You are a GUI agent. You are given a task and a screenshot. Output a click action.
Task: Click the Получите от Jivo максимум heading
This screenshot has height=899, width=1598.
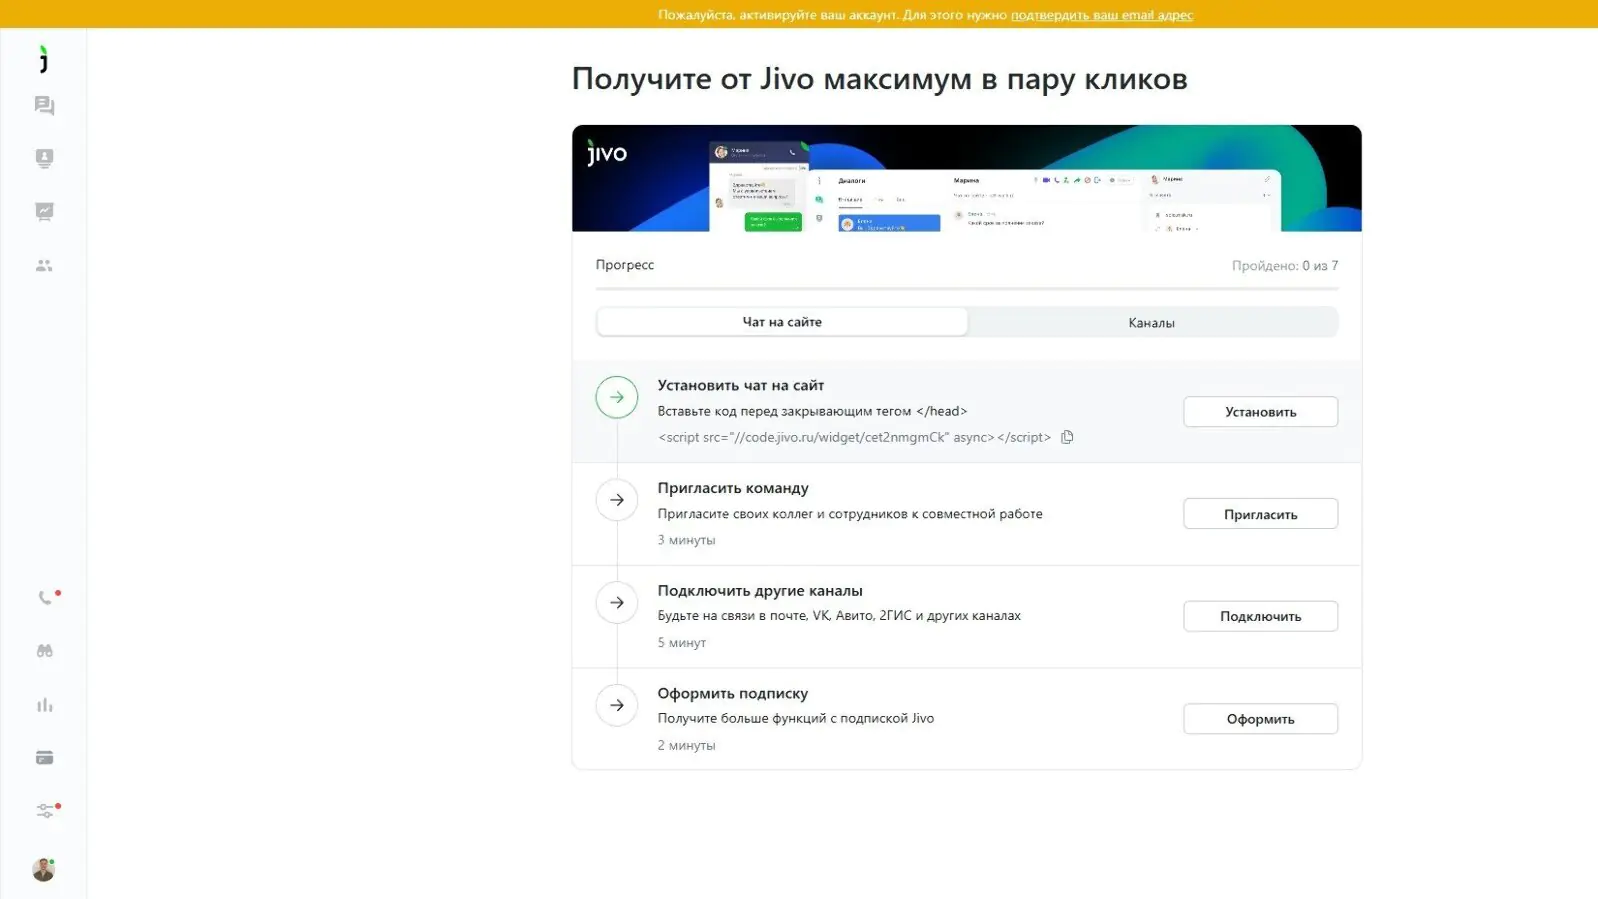880,79
